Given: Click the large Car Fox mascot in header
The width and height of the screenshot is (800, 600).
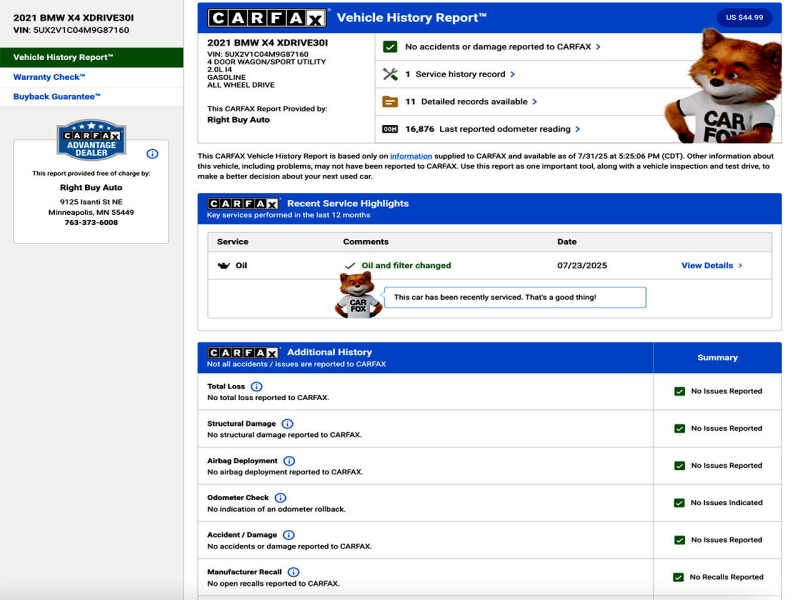Looking at the screenshot, I should 724,87.
